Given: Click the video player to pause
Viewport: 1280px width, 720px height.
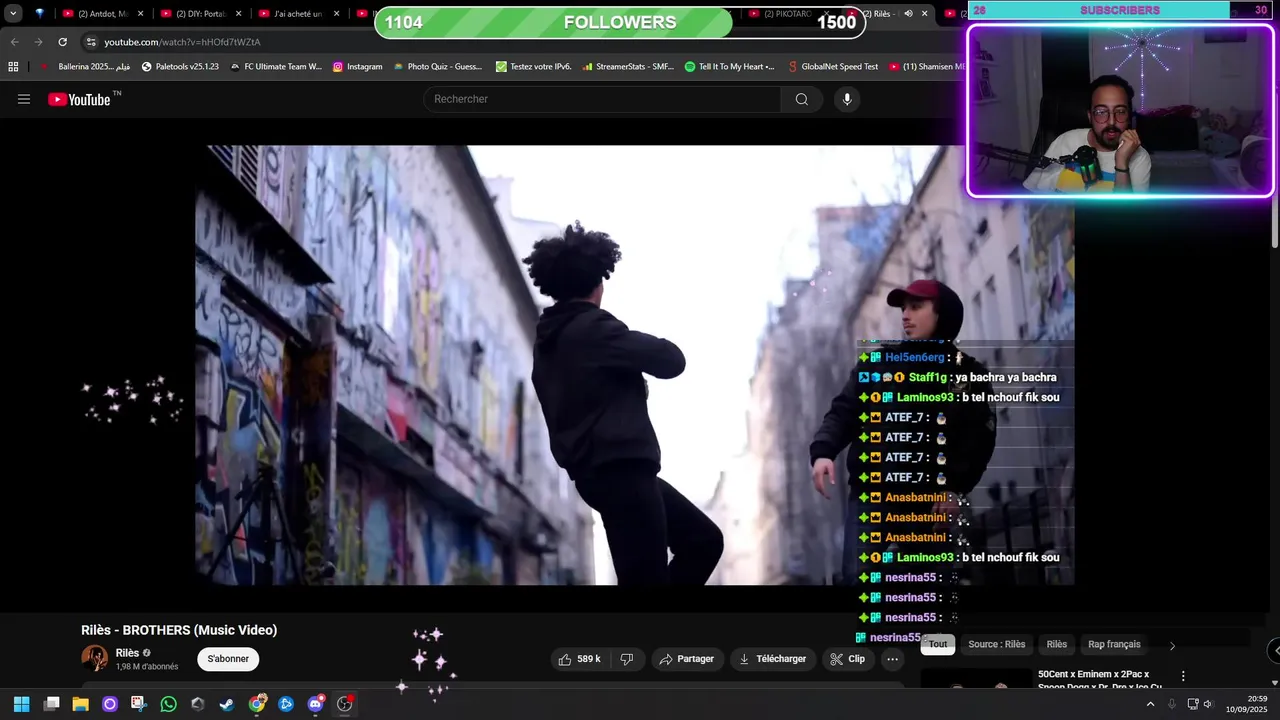Looking at the screenshot, I should [x=634, y=365].
